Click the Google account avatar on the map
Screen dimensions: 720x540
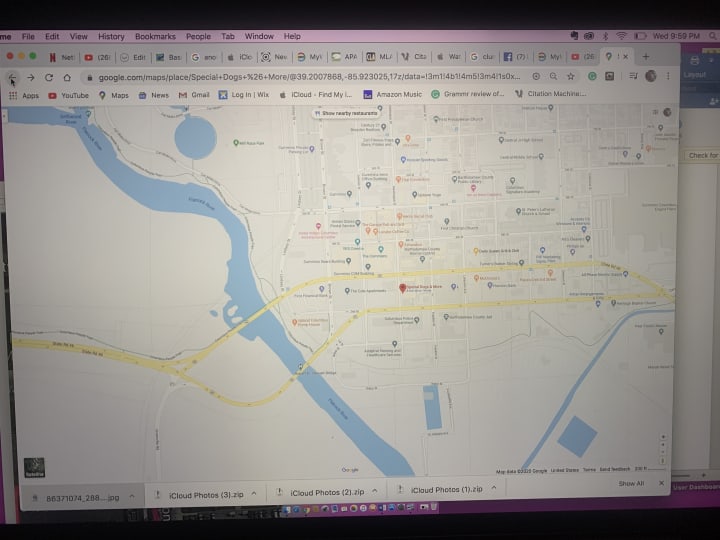click(x=667, y=112)
